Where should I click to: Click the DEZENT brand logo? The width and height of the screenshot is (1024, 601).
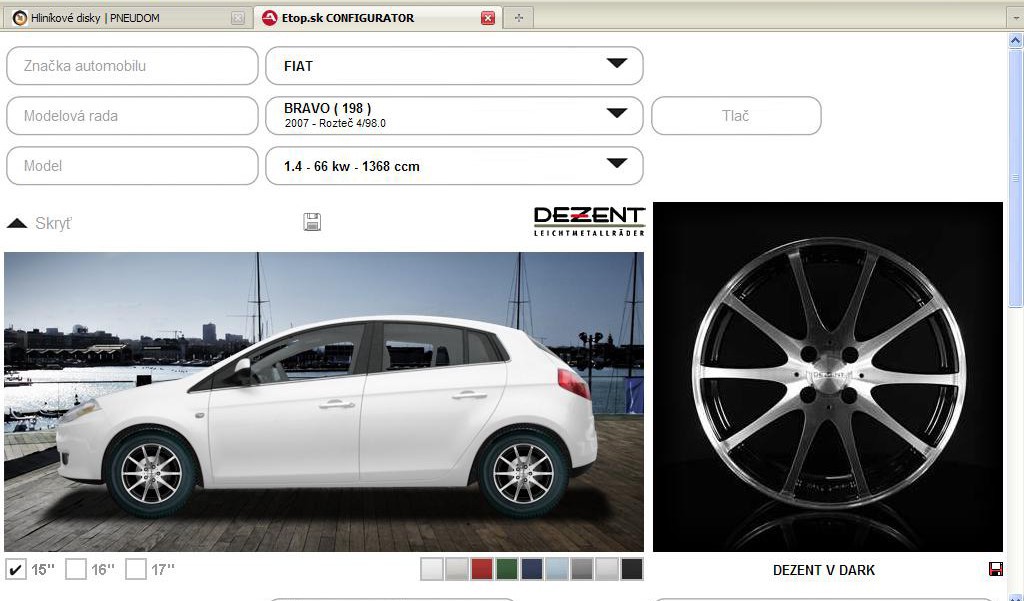coord(589,221)
